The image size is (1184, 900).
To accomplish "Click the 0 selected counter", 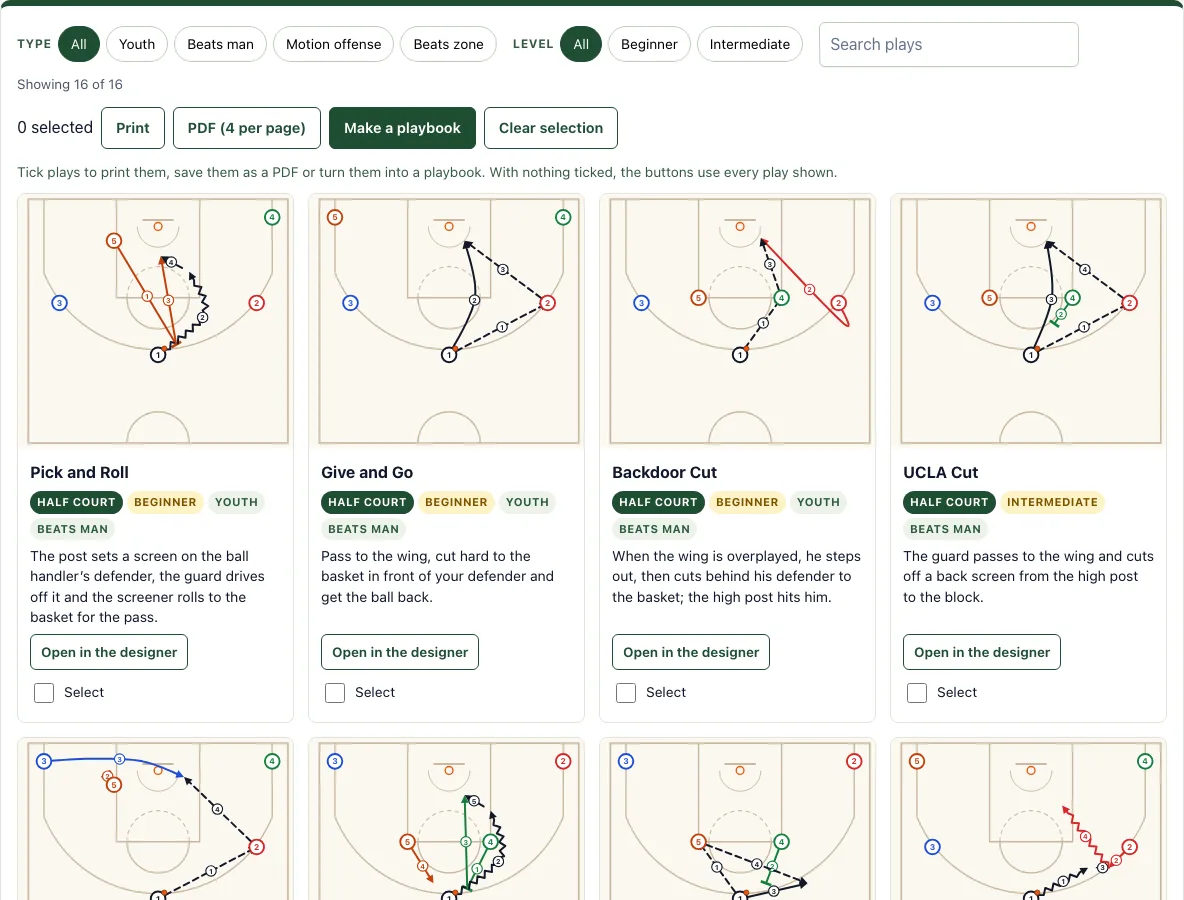I will point(55,128).
